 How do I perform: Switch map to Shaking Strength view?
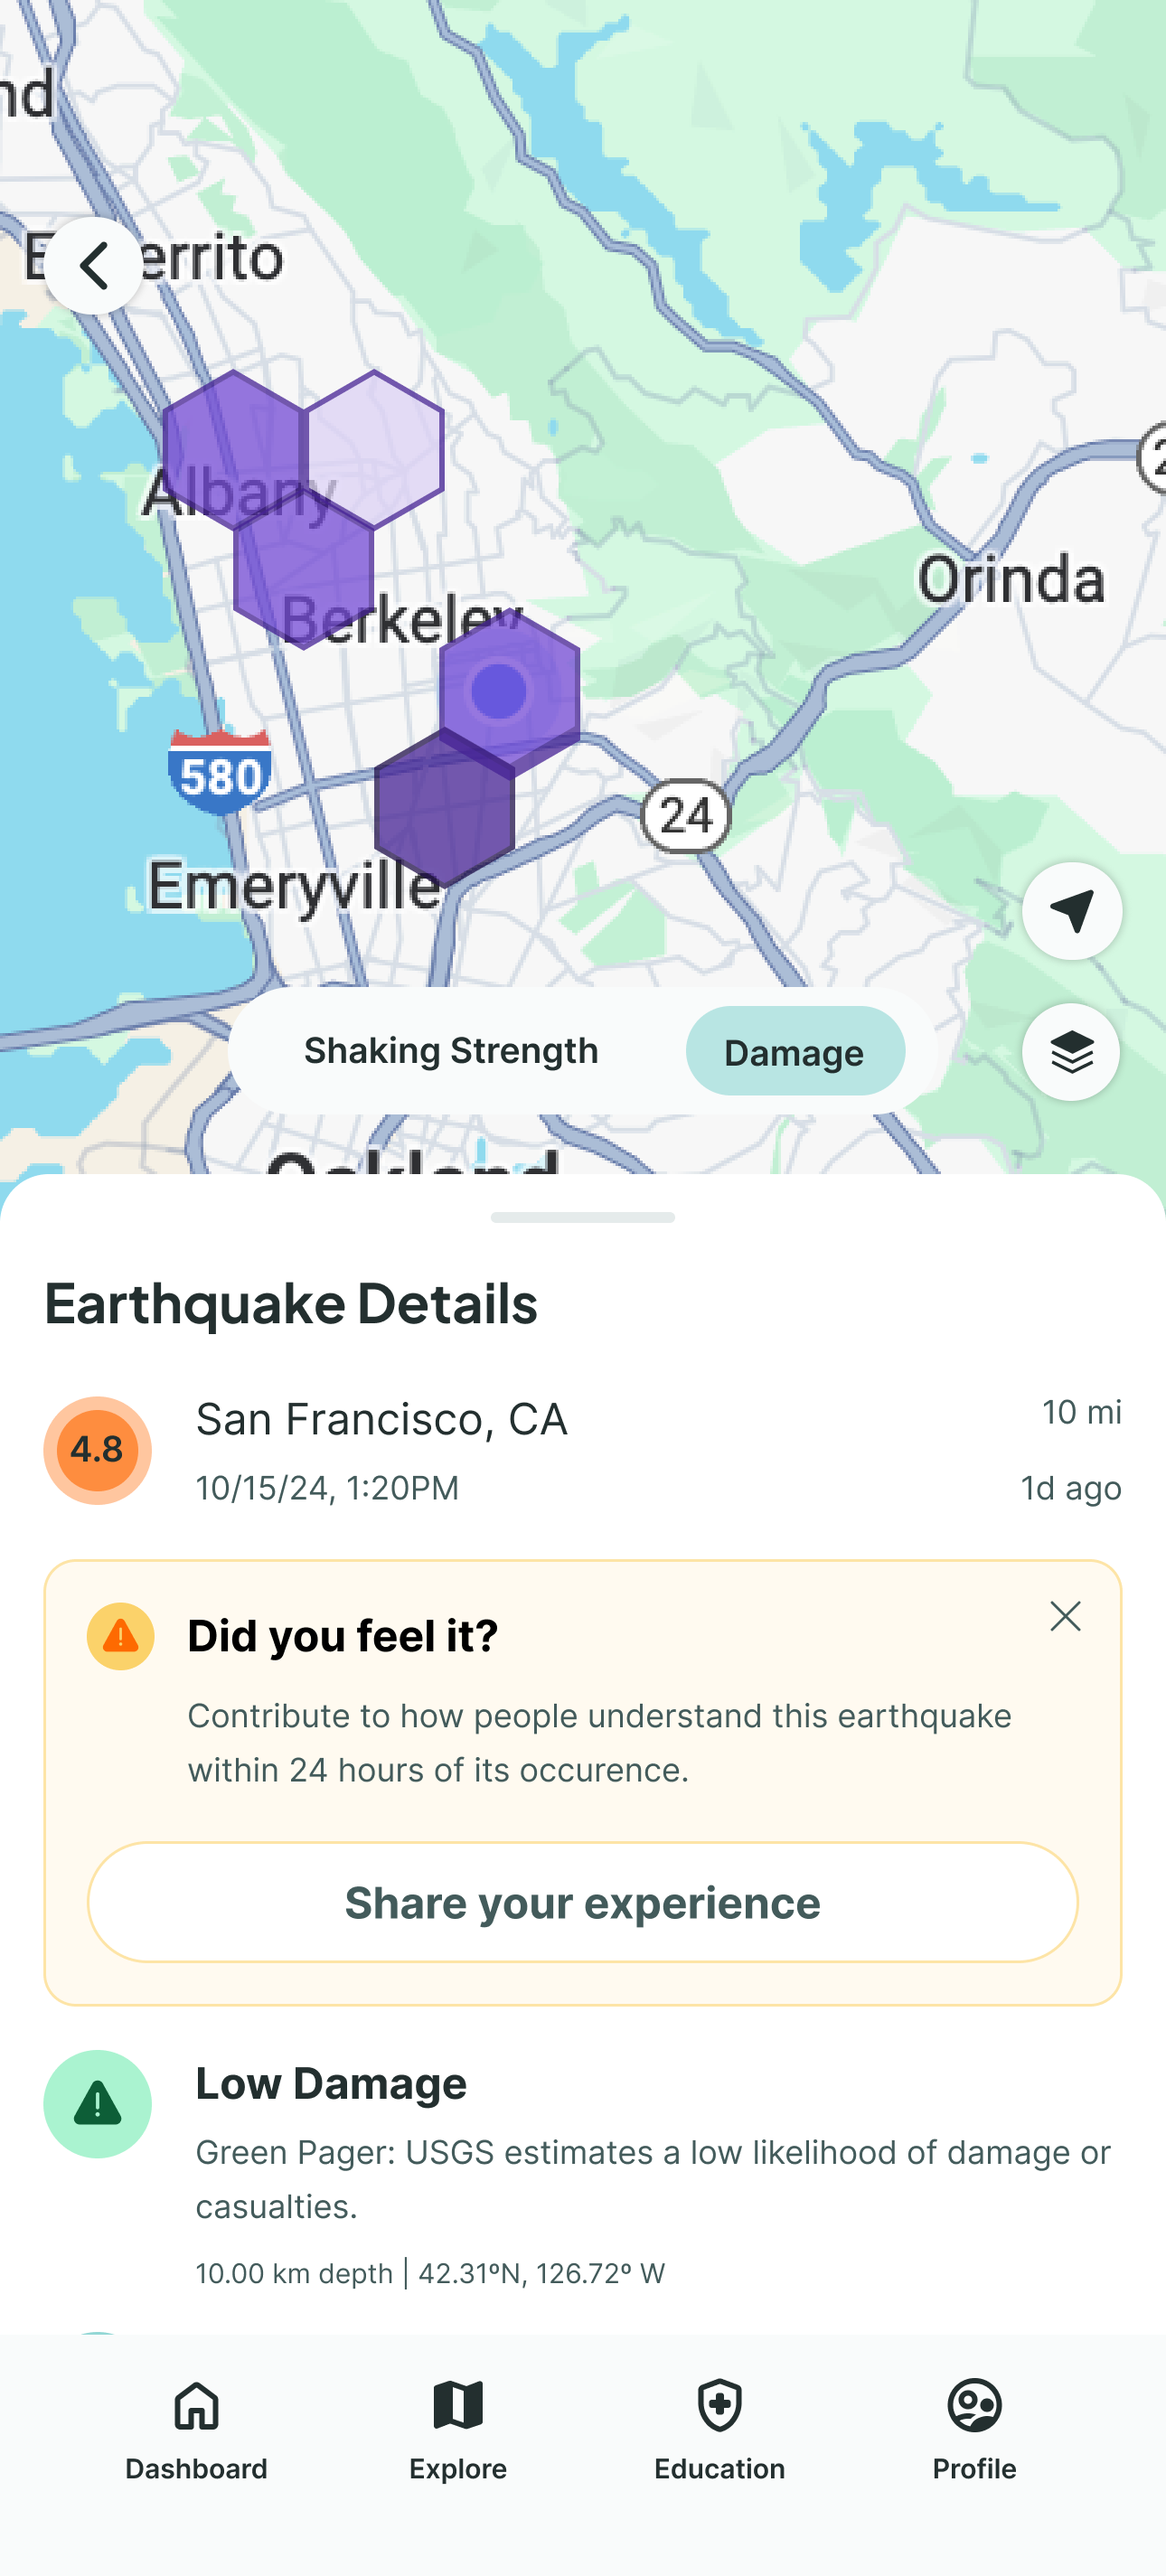pos(451,1051)
